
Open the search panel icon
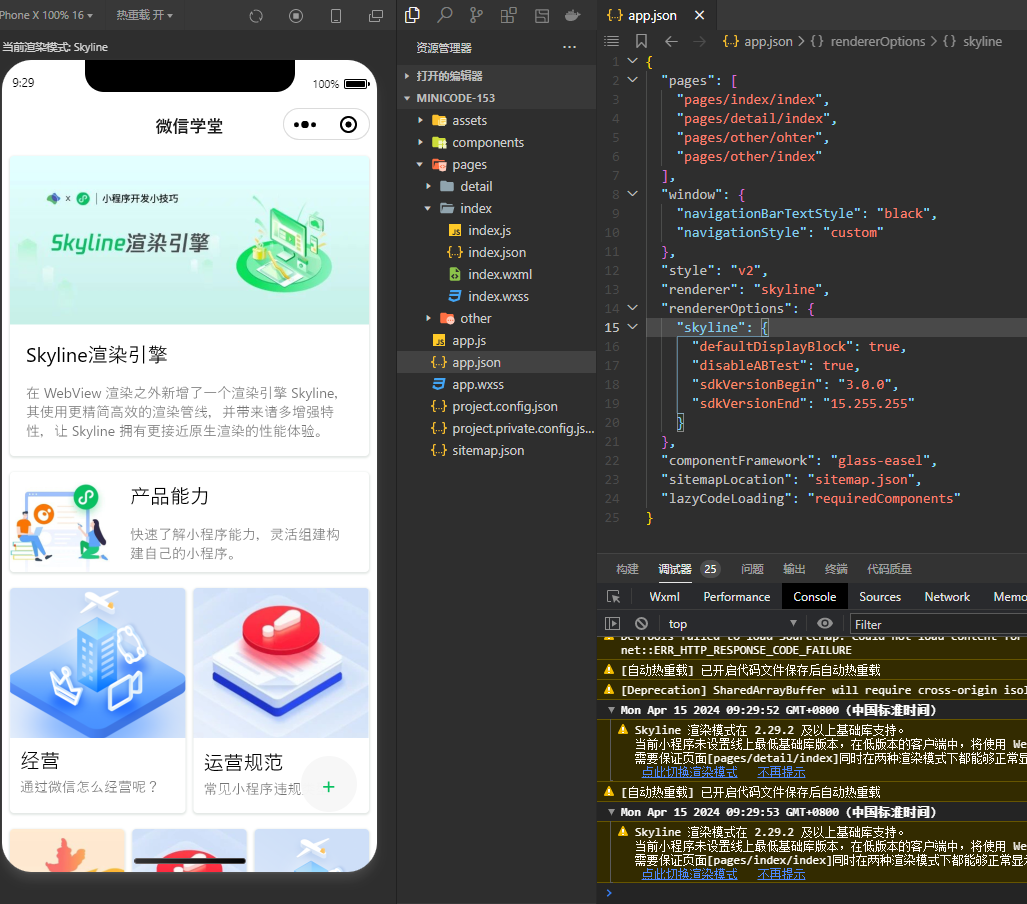tap(445, 15)
